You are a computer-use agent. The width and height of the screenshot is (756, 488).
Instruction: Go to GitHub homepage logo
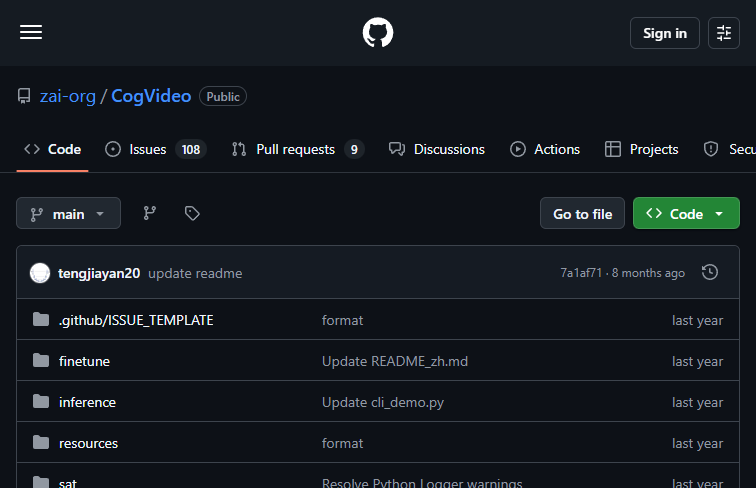[378, 32]
